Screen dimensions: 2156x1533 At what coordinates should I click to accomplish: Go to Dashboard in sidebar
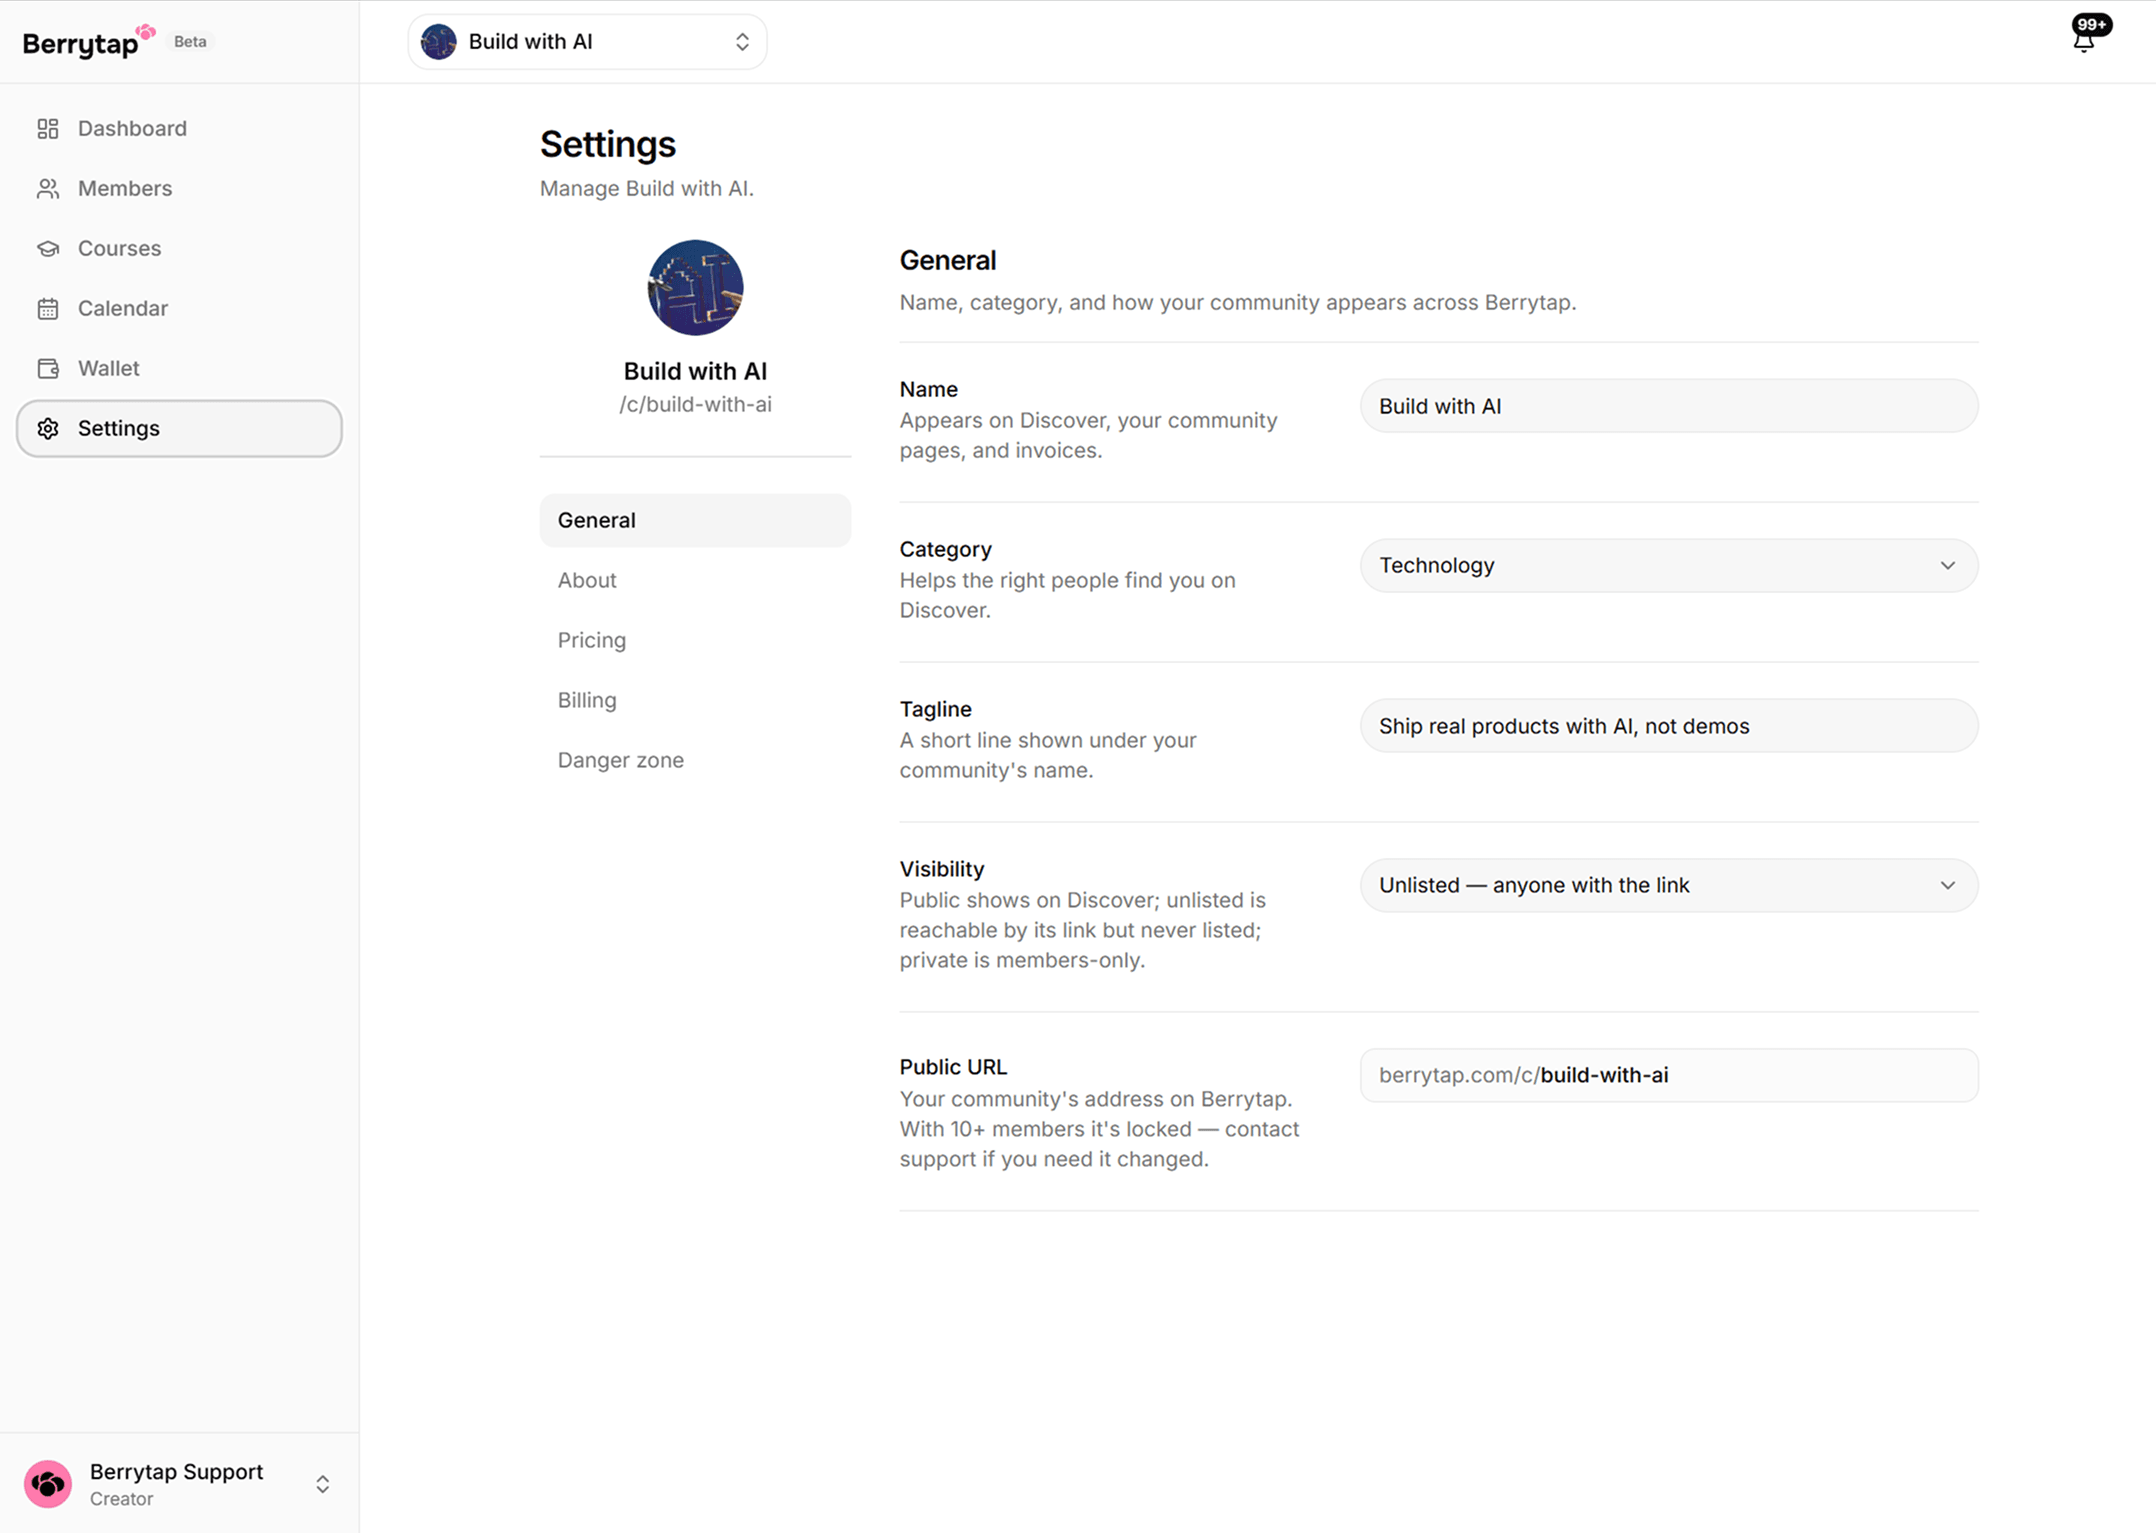tap(179, 129)
